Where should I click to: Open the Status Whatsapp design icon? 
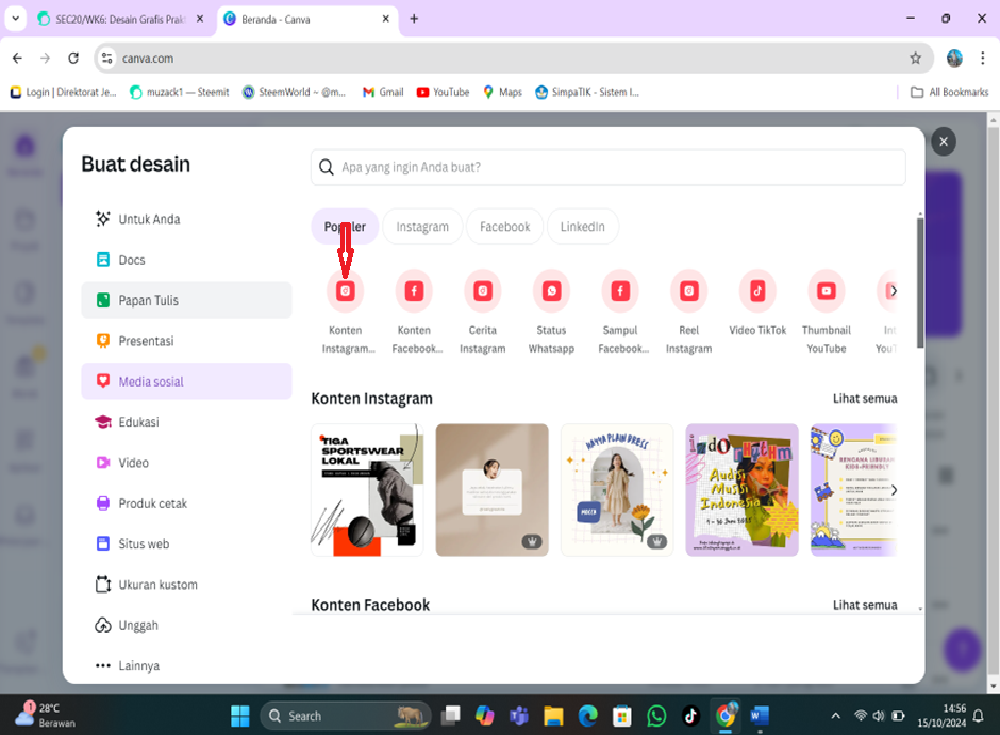(x=552, y=291)
